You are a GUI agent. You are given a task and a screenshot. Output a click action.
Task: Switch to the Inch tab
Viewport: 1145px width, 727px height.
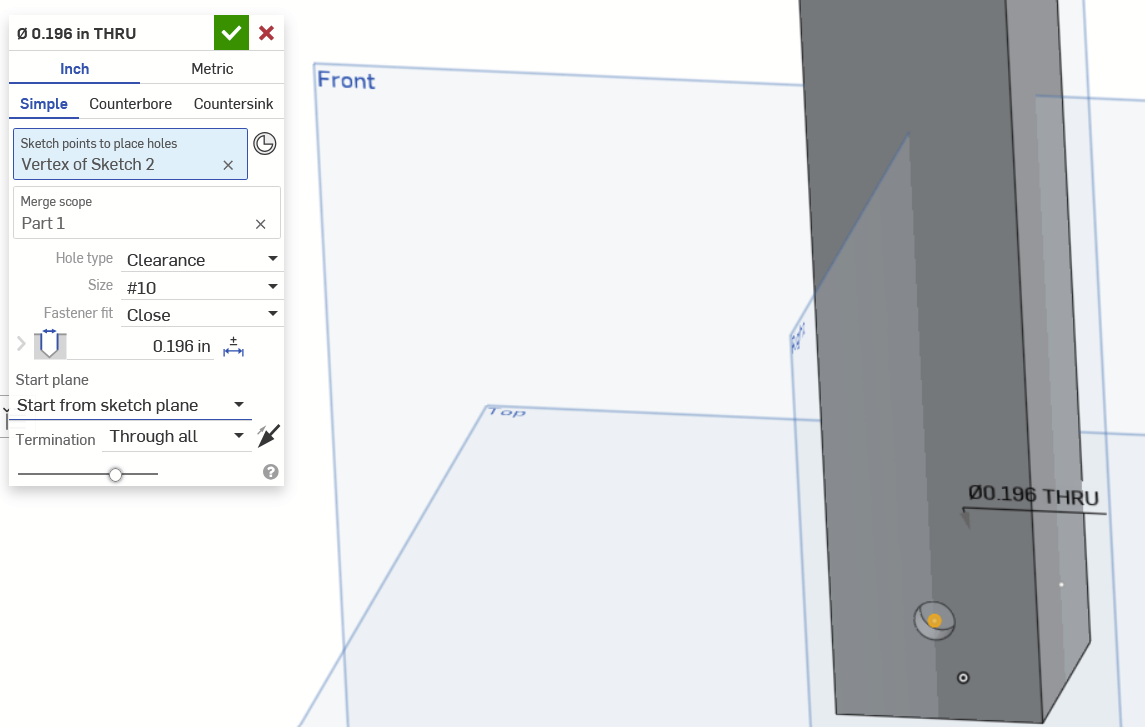point(74,69)
